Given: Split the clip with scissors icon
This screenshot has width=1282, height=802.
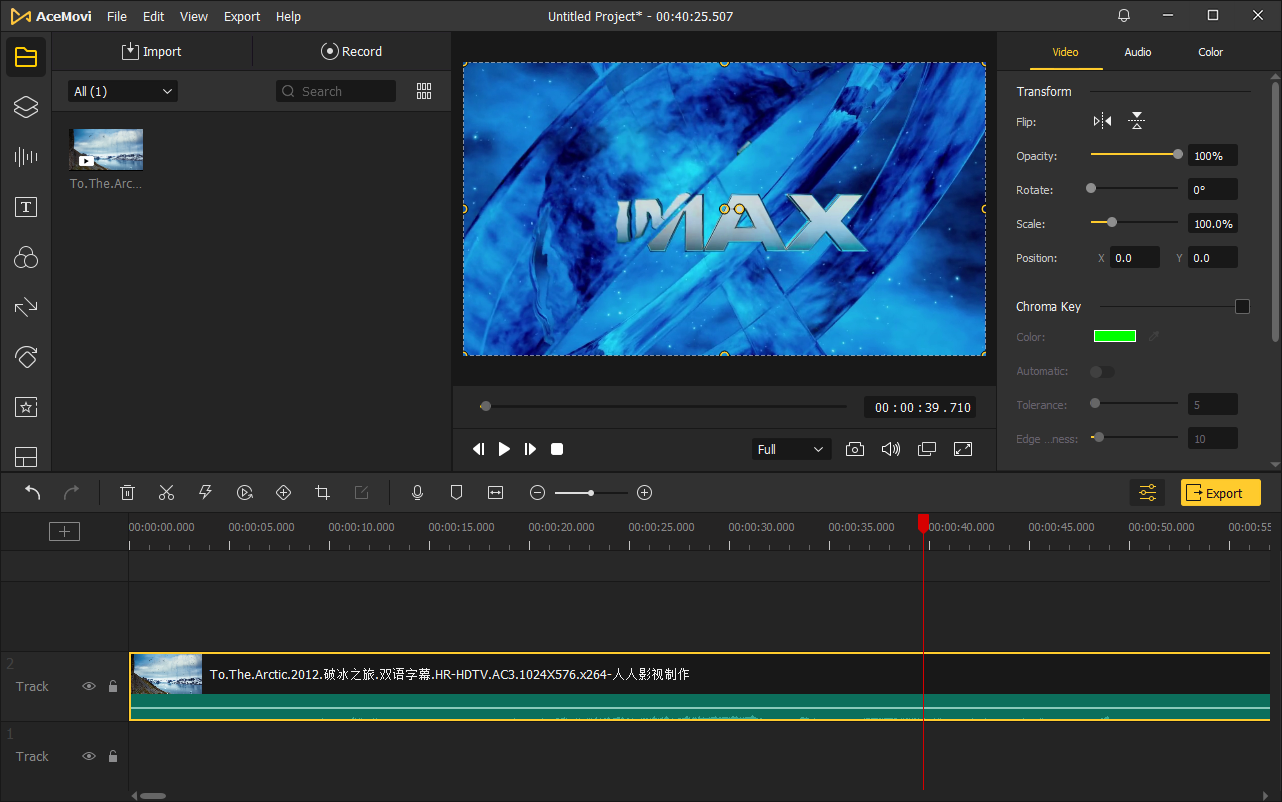Looking at the screenshot, I should click(167, 492).
